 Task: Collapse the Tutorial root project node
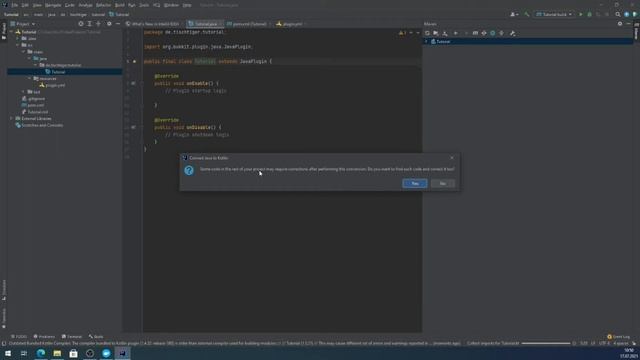pyautogui.click(x=12, y=32)
